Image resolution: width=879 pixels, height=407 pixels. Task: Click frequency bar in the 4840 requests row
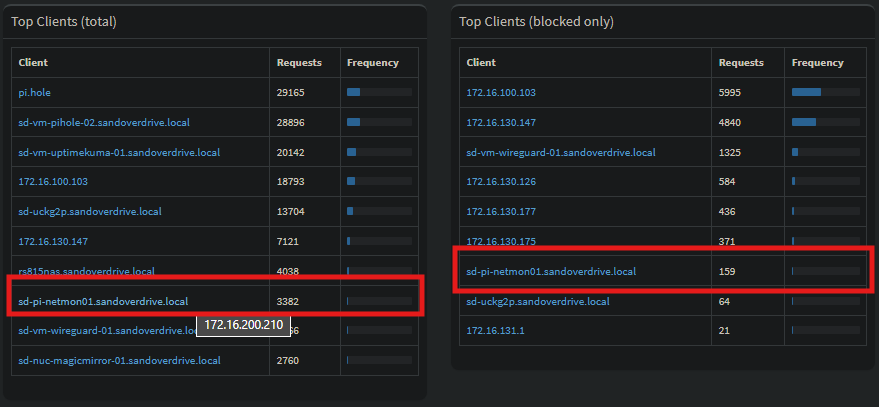click(x=826, y=122)
